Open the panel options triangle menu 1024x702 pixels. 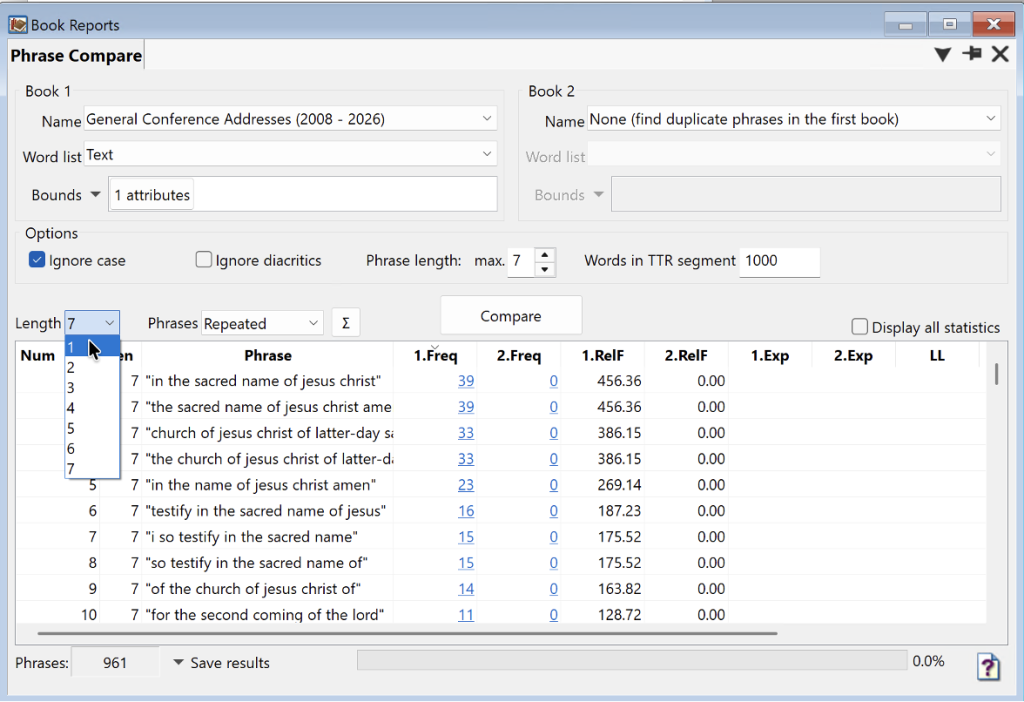point(942,54)
